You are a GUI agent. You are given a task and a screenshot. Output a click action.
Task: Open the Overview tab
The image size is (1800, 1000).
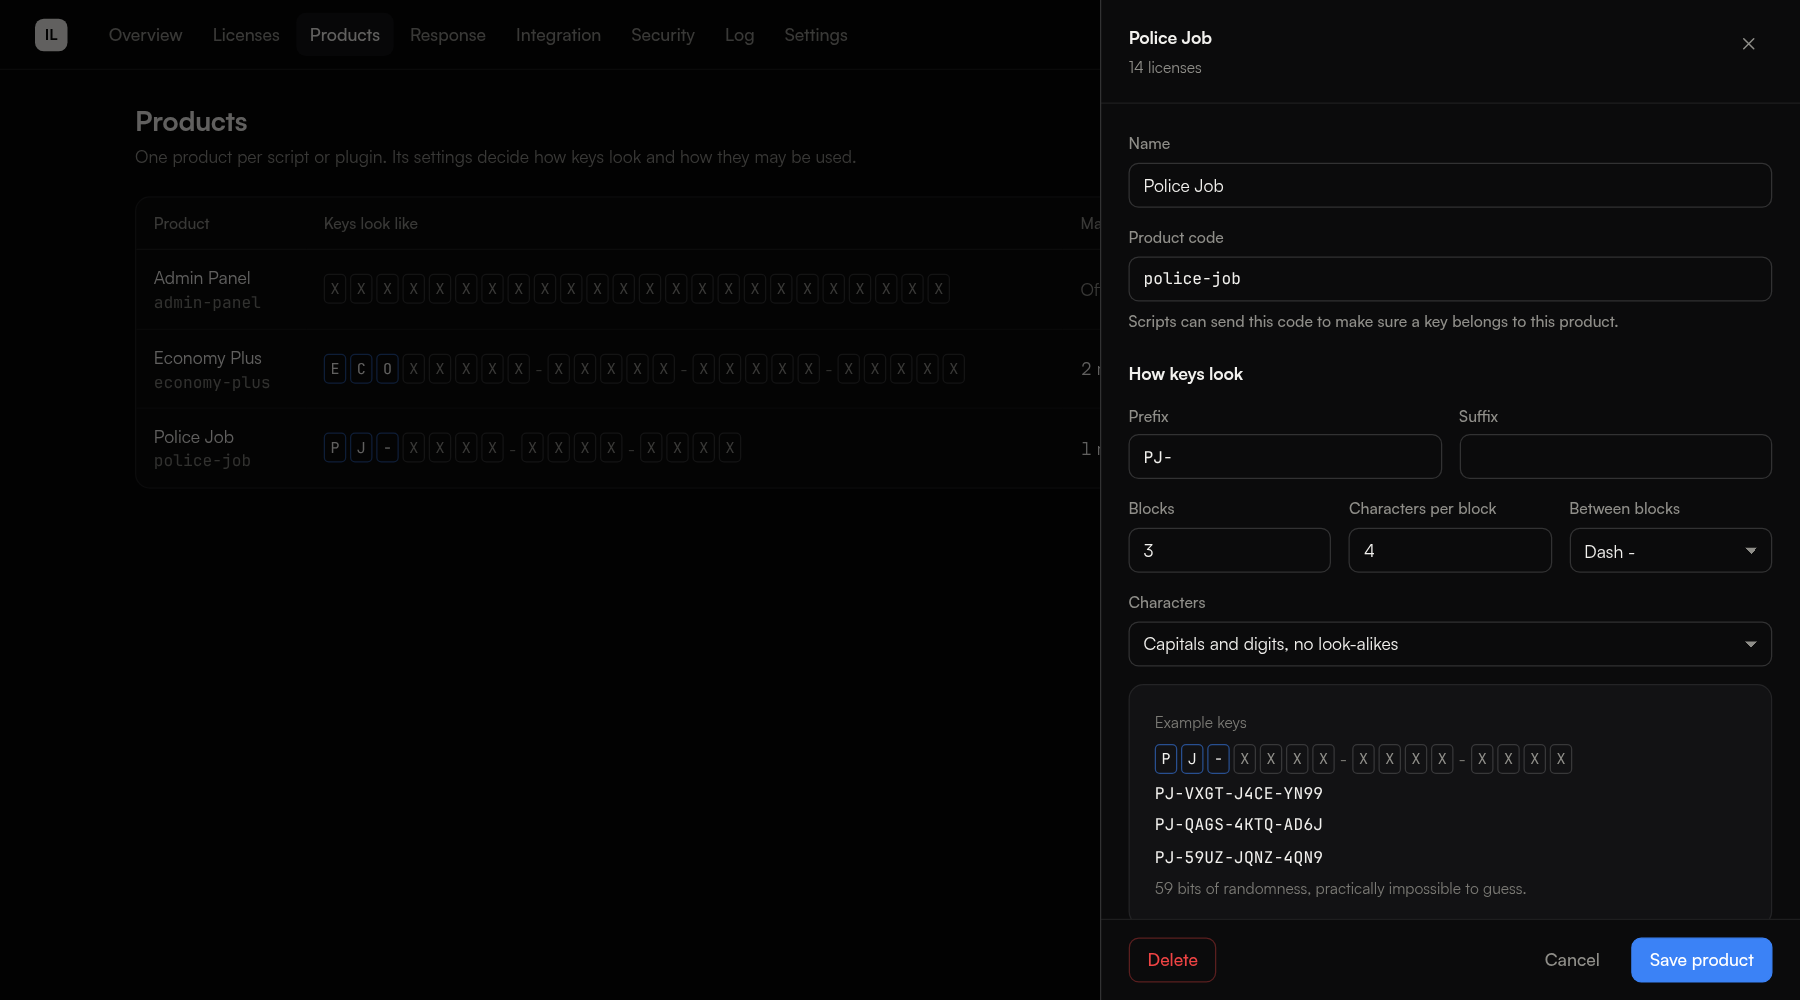pyautogui.click(x=145, y=35)
